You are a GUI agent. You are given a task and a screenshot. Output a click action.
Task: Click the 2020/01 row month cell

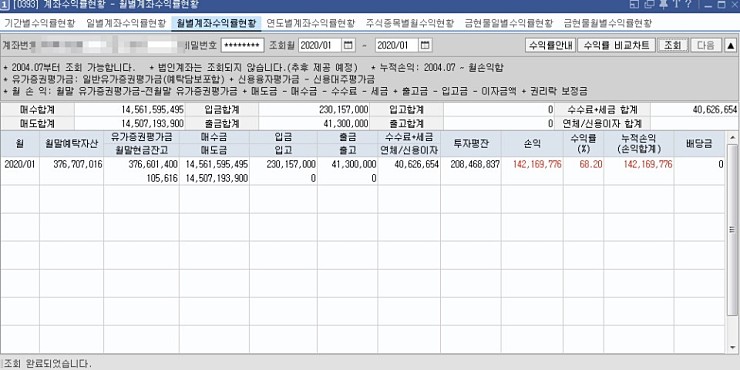(x=20, y=165)
